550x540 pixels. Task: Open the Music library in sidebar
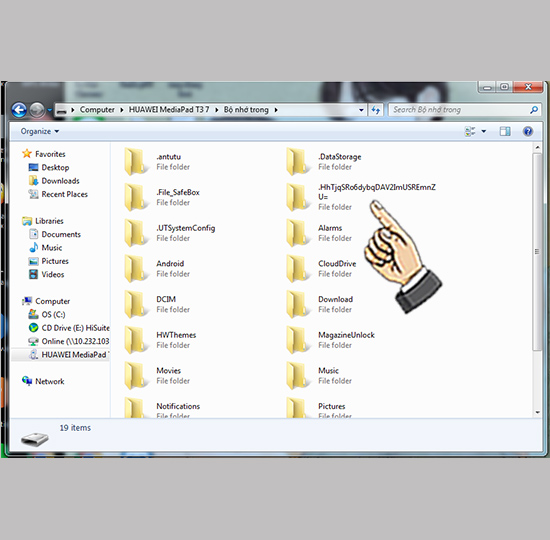point(45,248)
